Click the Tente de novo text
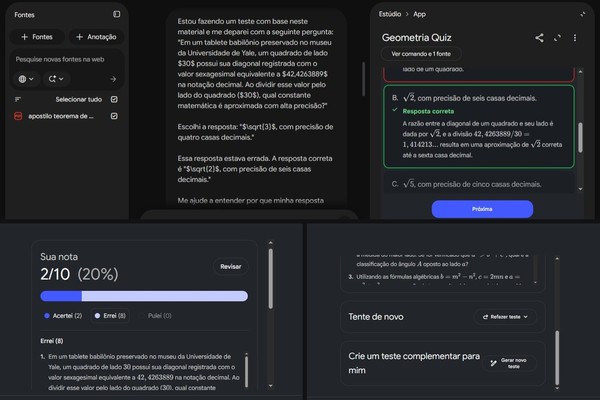The image size is (600, 400). (376, 317)
